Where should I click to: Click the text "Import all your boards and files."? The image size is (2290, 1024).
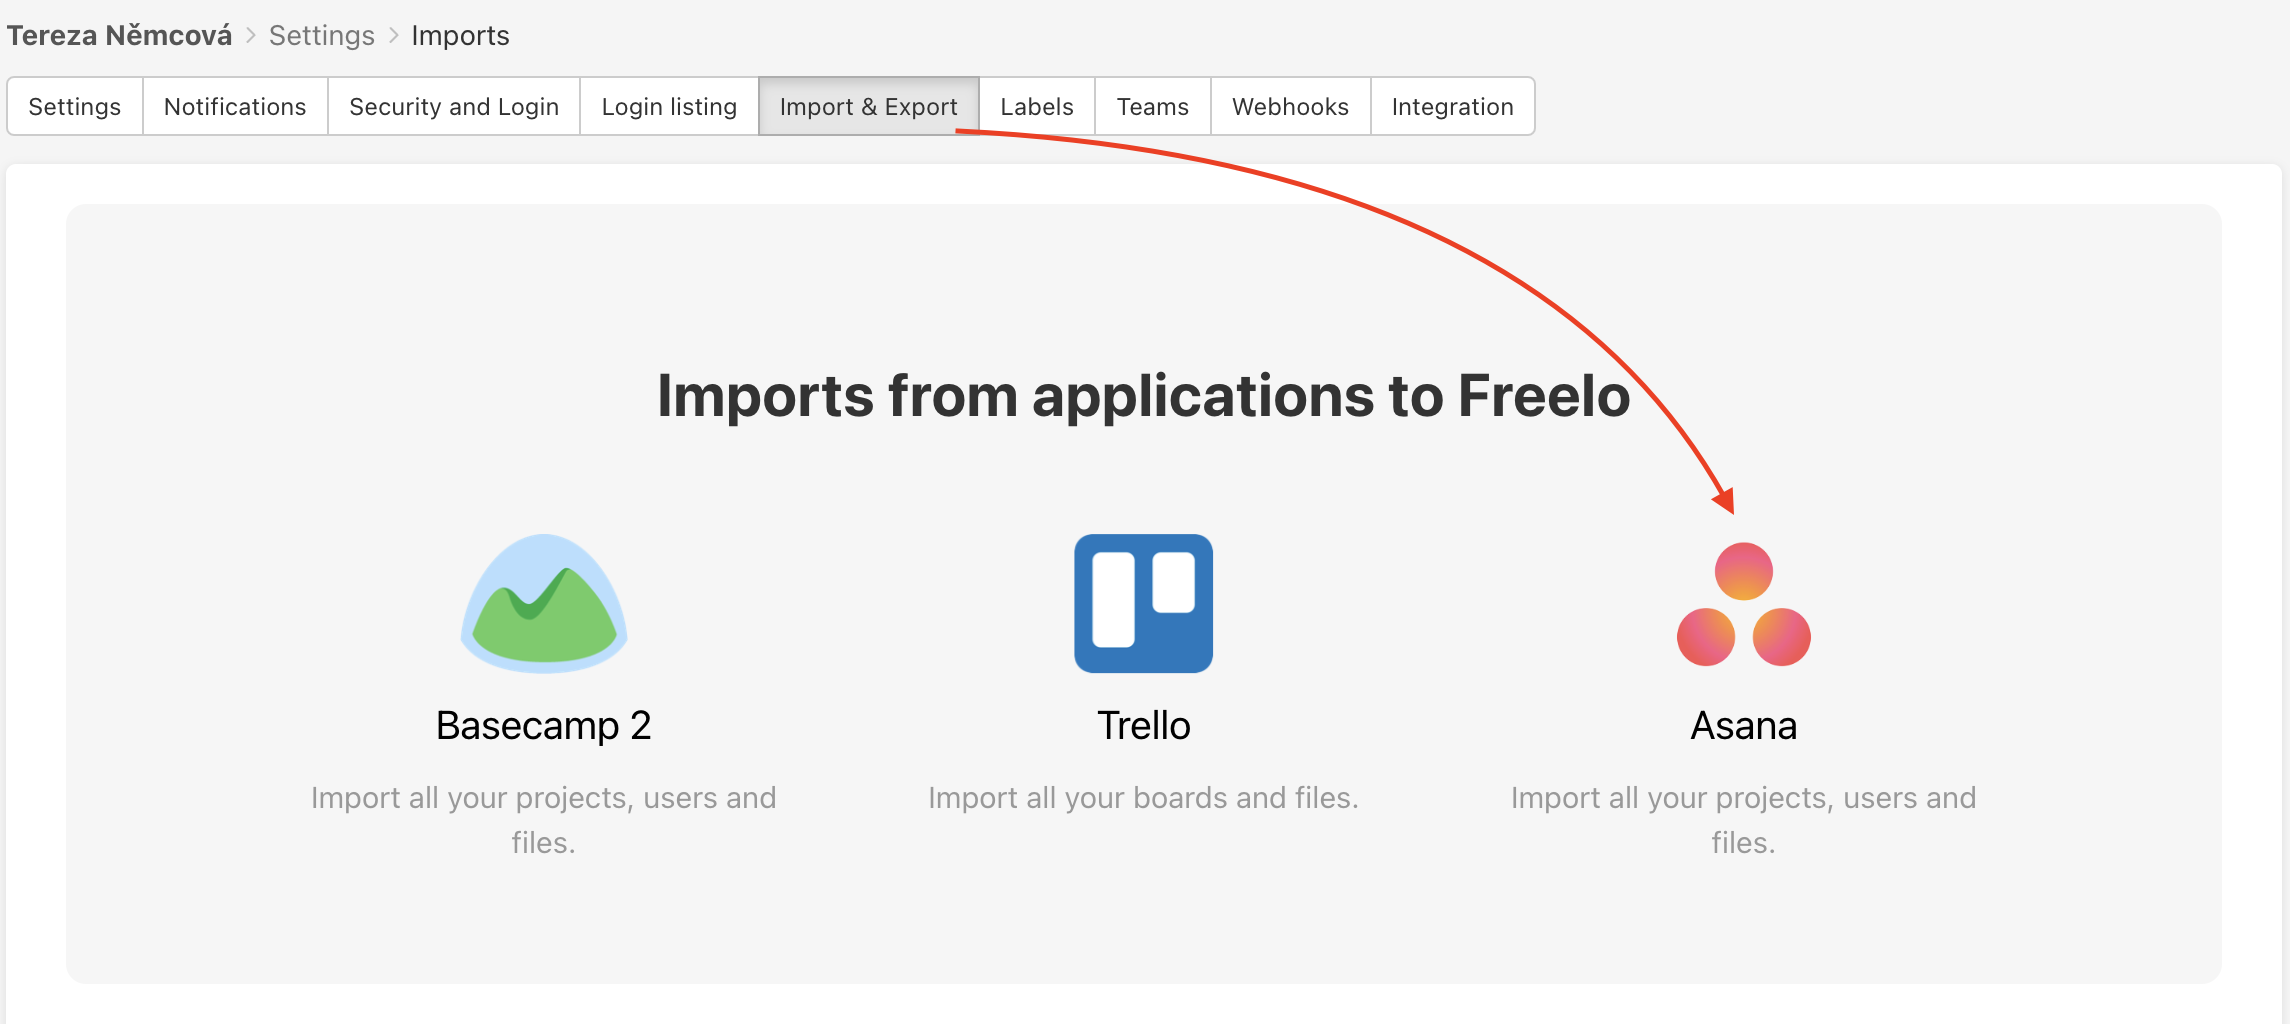[x=1143, y=798]
